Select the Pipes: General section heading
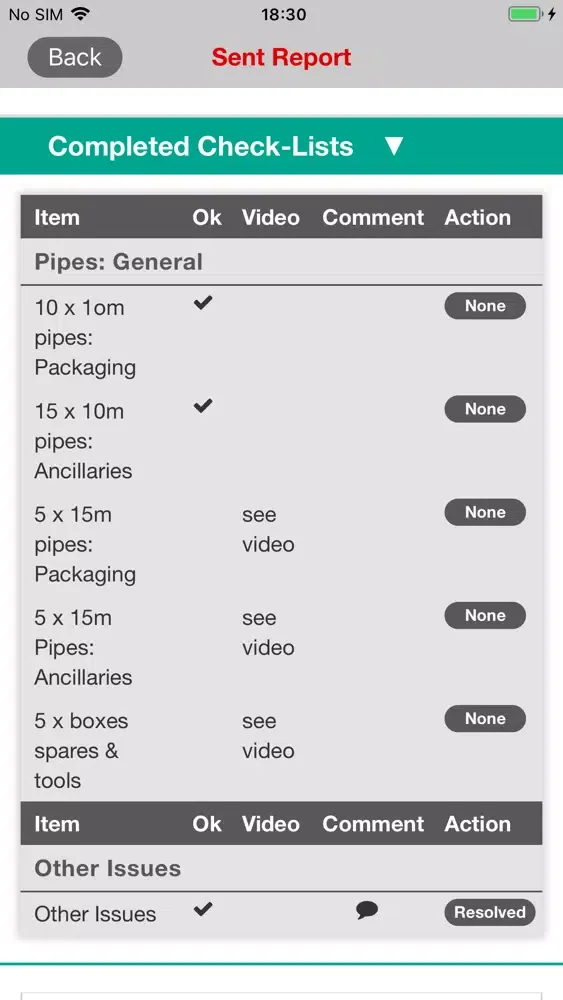Screen dimensions: 563x1000 click(x=119, y=262)
